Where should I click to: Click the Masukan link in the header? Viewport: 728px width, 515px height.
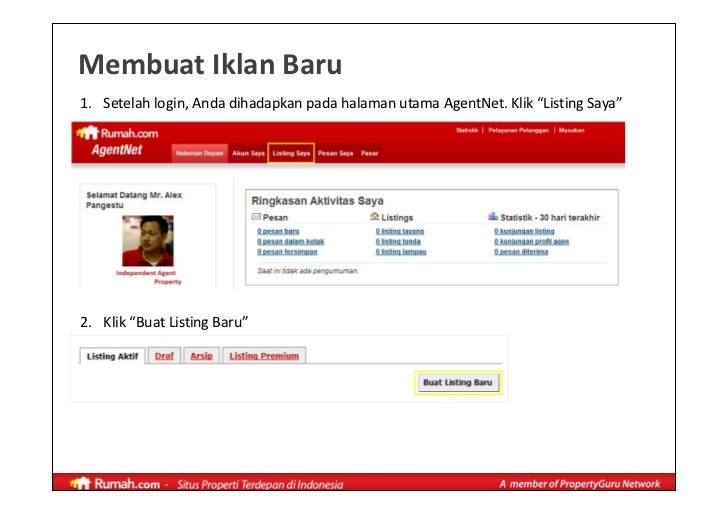[x=572, y=130]
